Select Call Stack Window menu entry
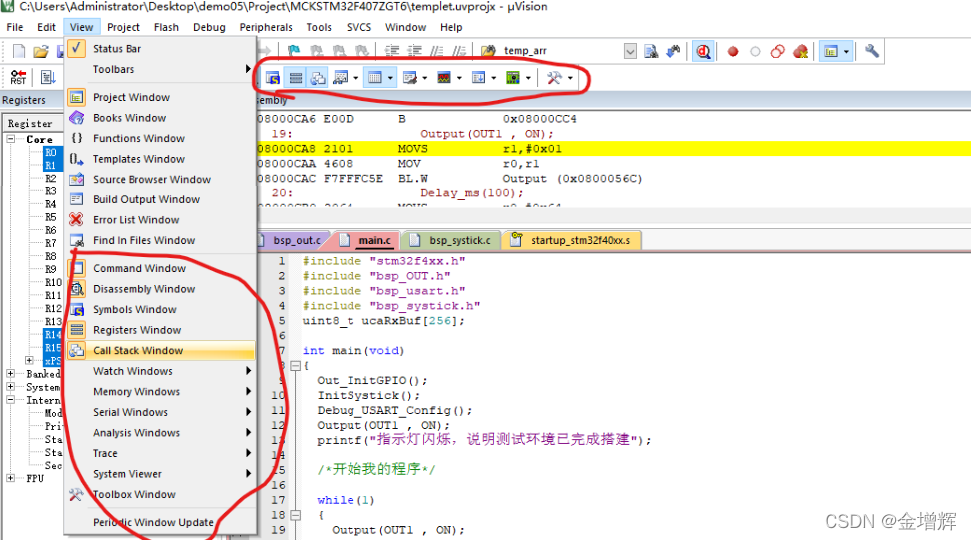The height and width of the screenshot is (540, 971). coord(161,351)
